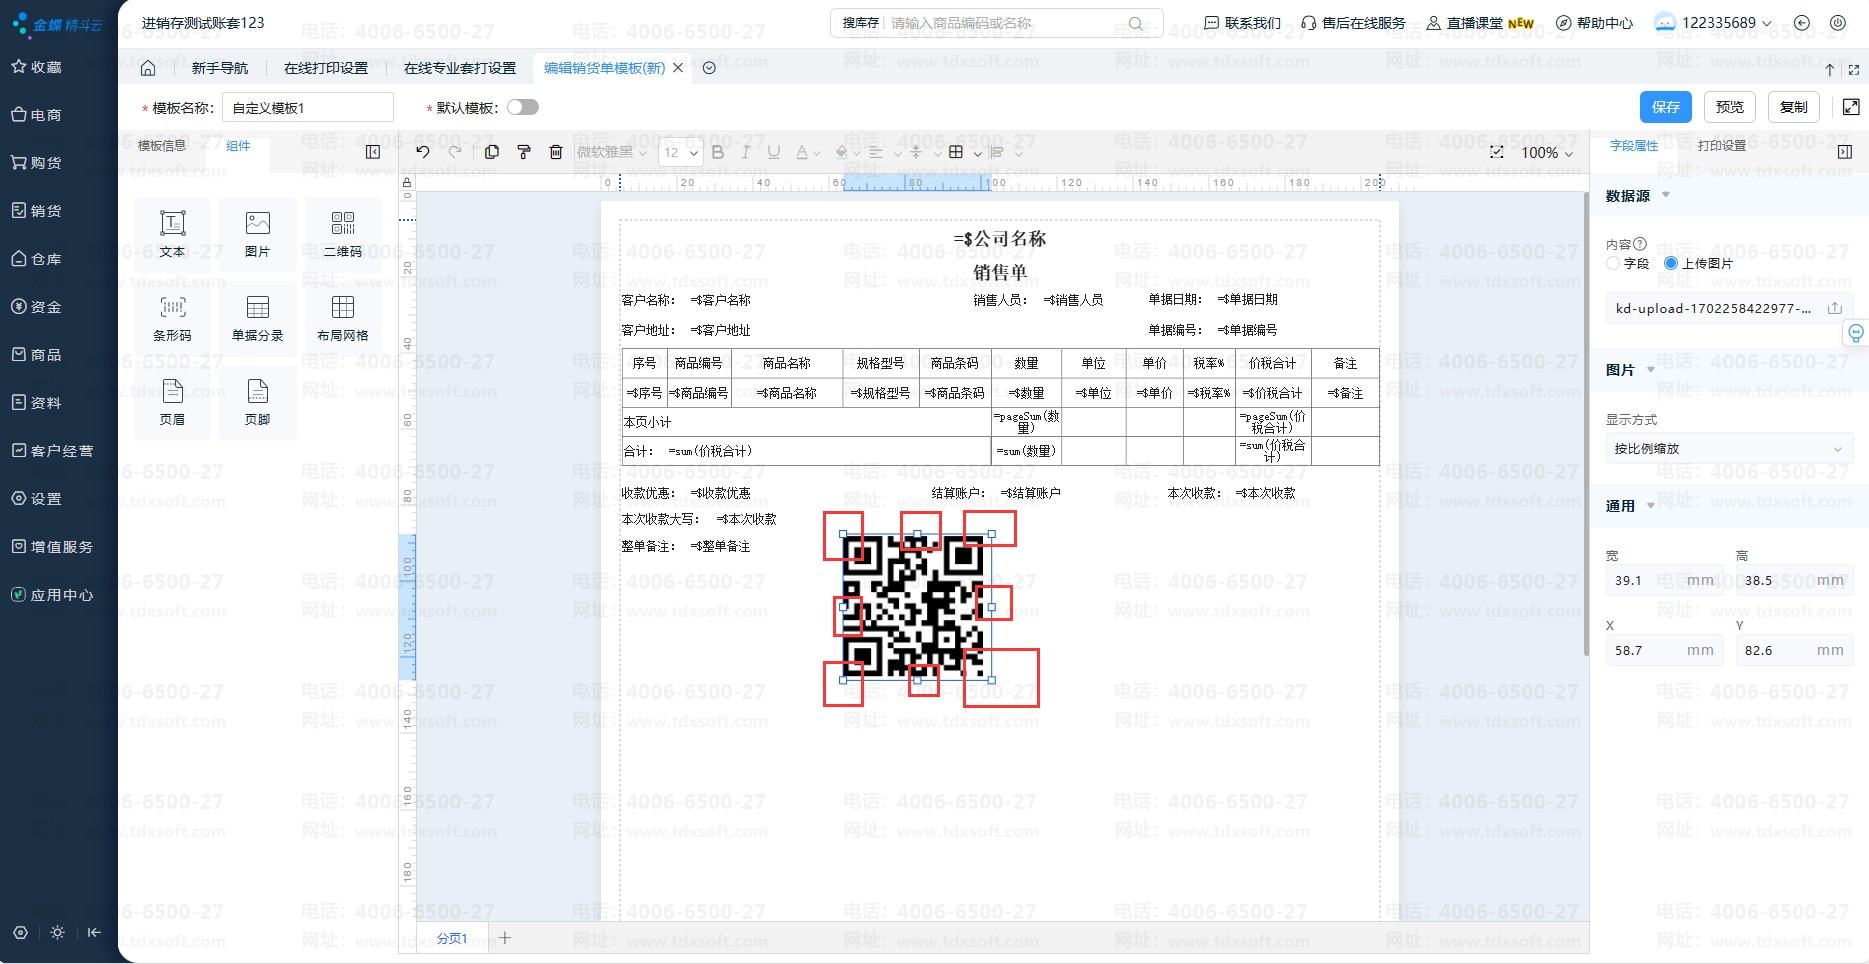
Task: Expand the 100% zoom level dropdown
Action: [1547, 153]
